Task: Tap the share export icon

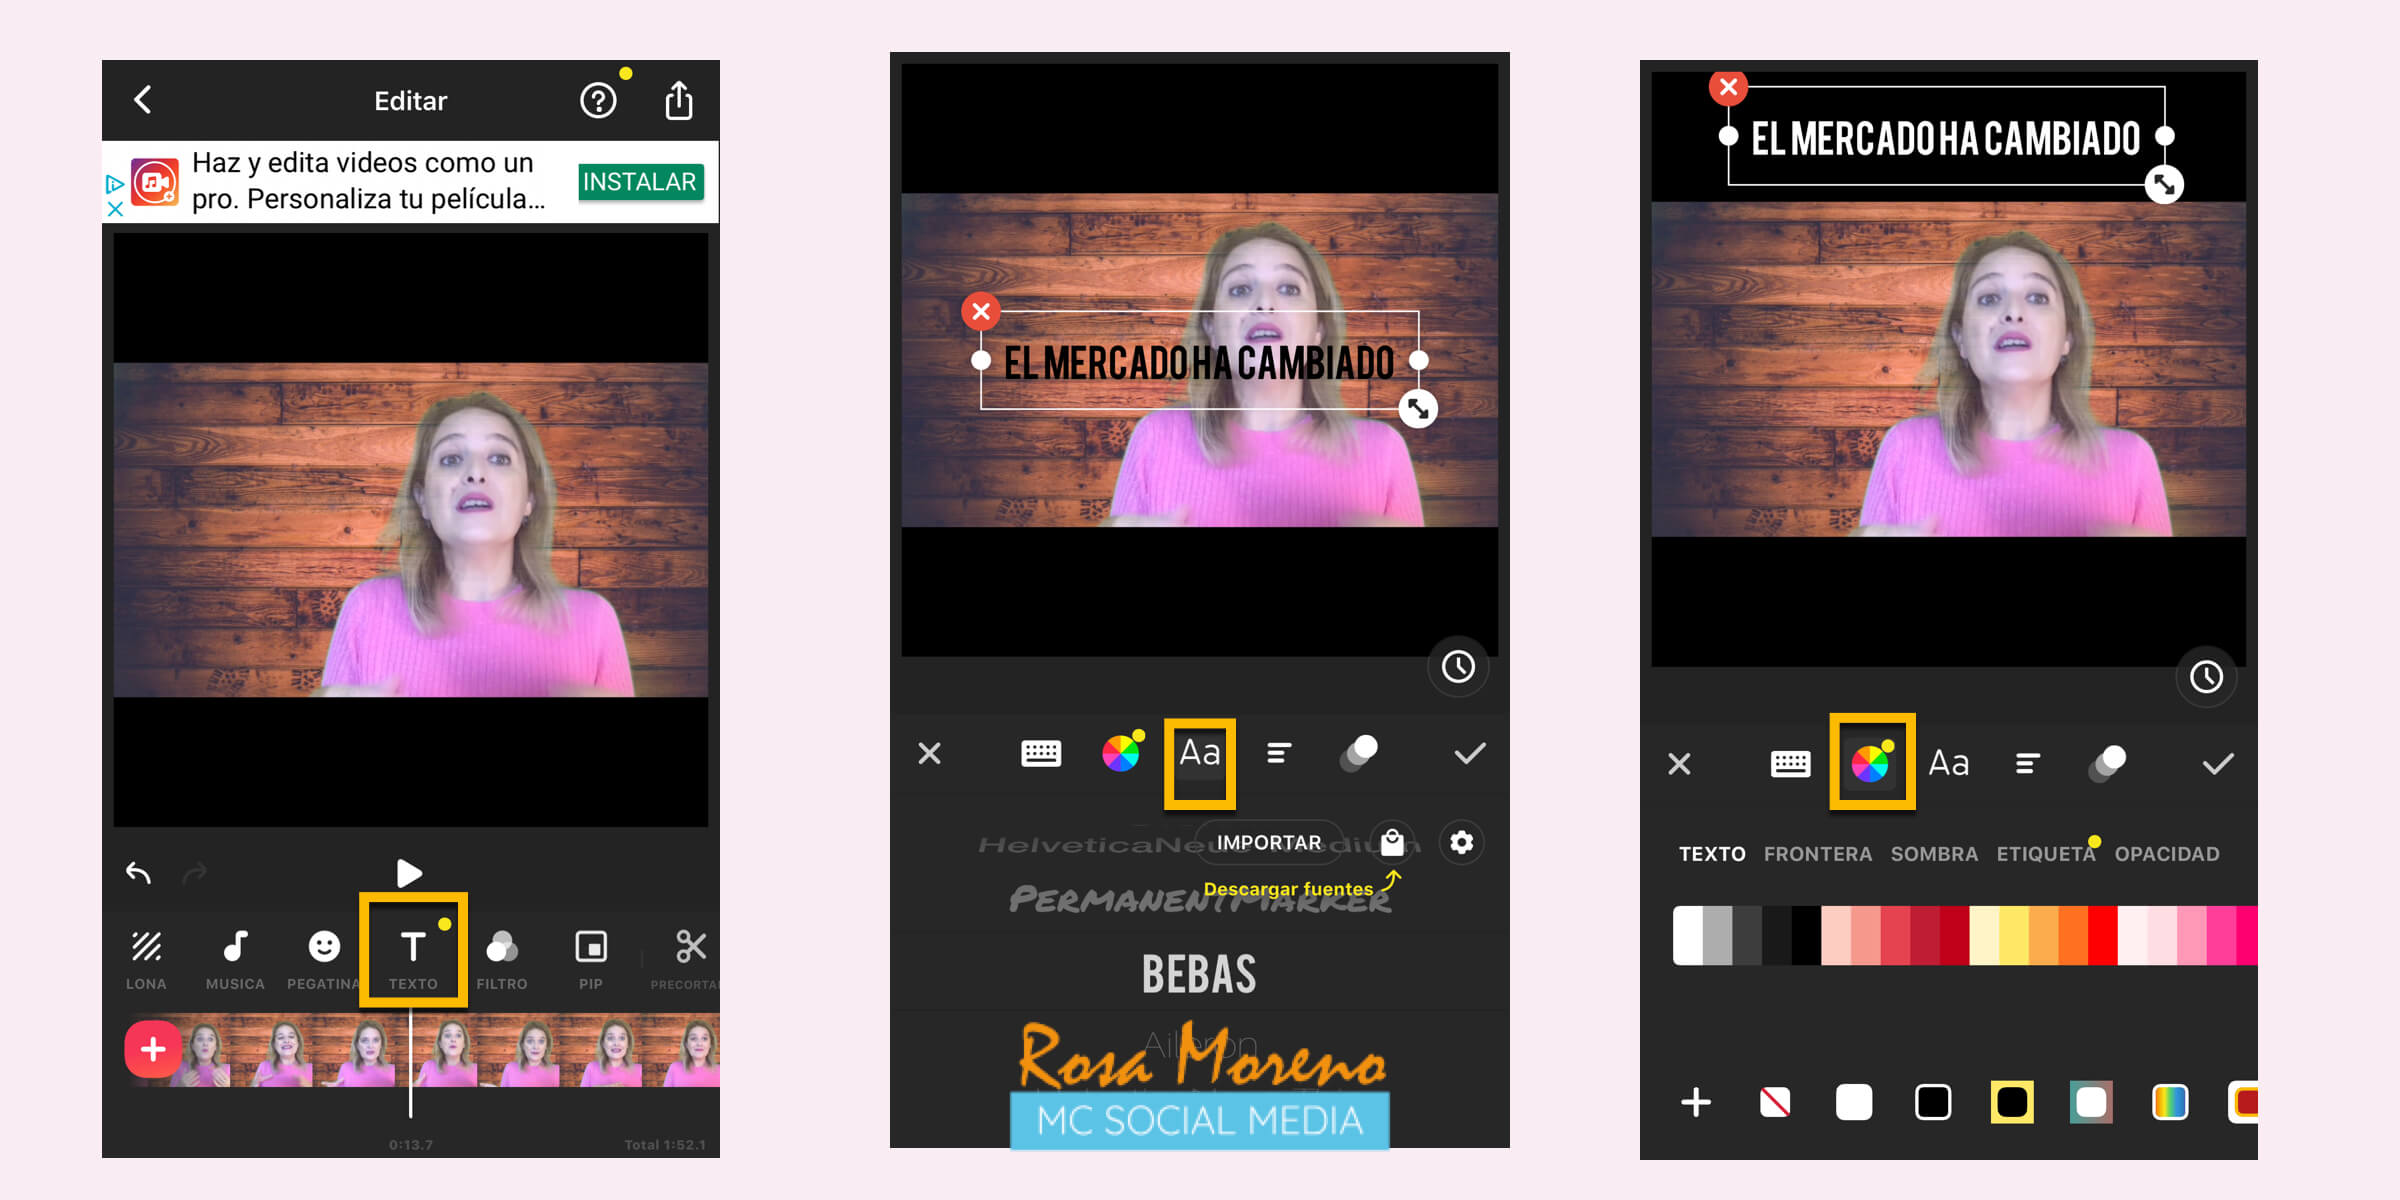Action: click(679, 101)
